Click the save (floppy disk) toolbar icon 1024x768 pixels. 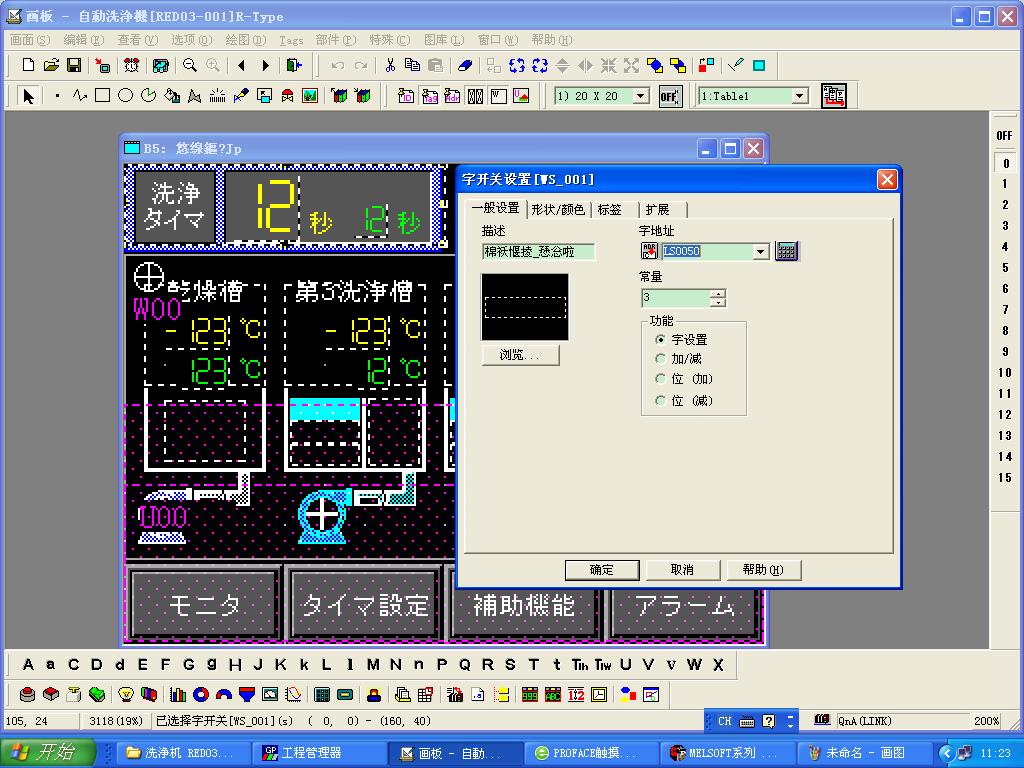tap(74, 66)
